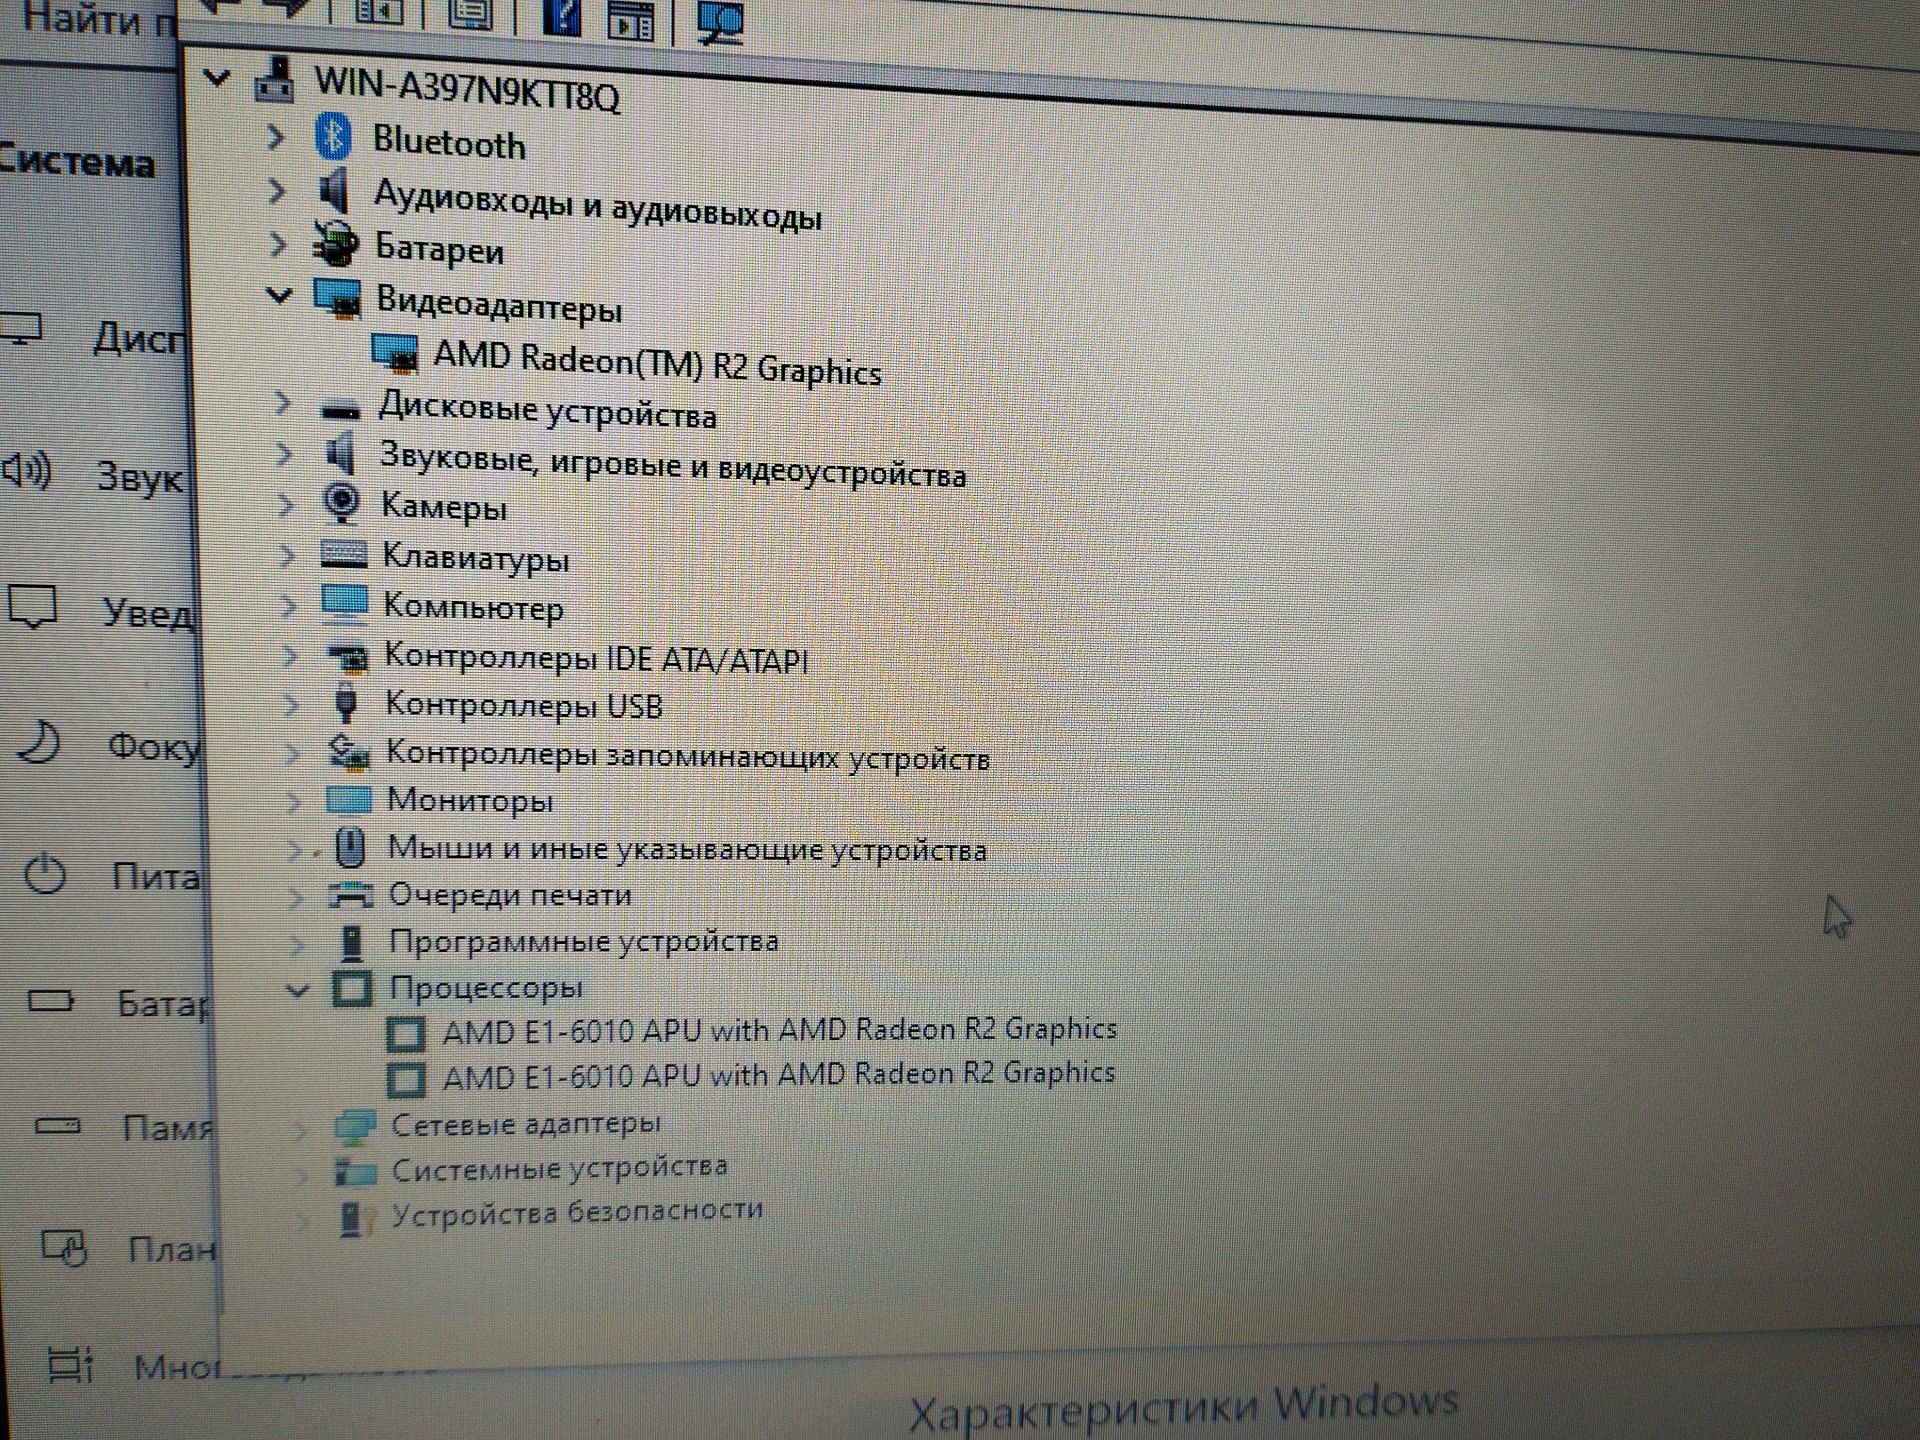Click the blue Help toolbar icon

pyautogui.click(x=561, y=17)
